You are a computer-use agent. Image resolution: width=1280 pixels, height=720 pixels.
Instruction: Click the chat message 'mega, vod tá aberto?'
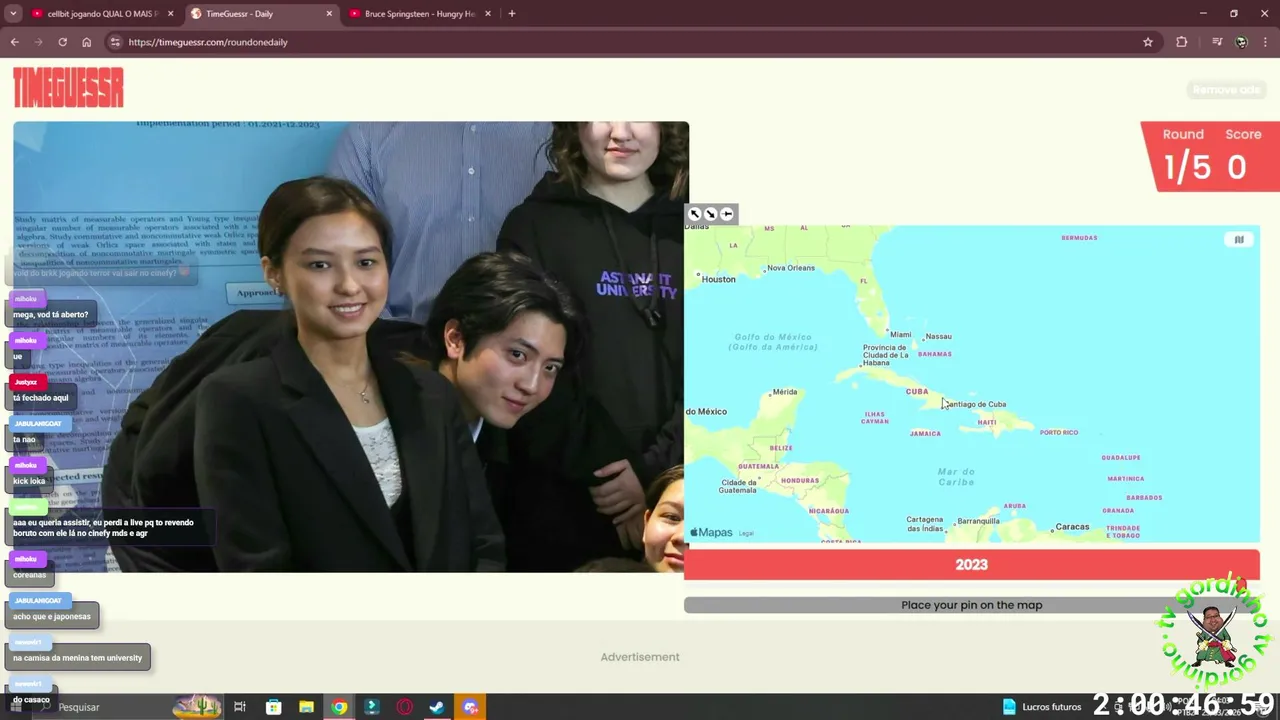(x=51, y=314)
